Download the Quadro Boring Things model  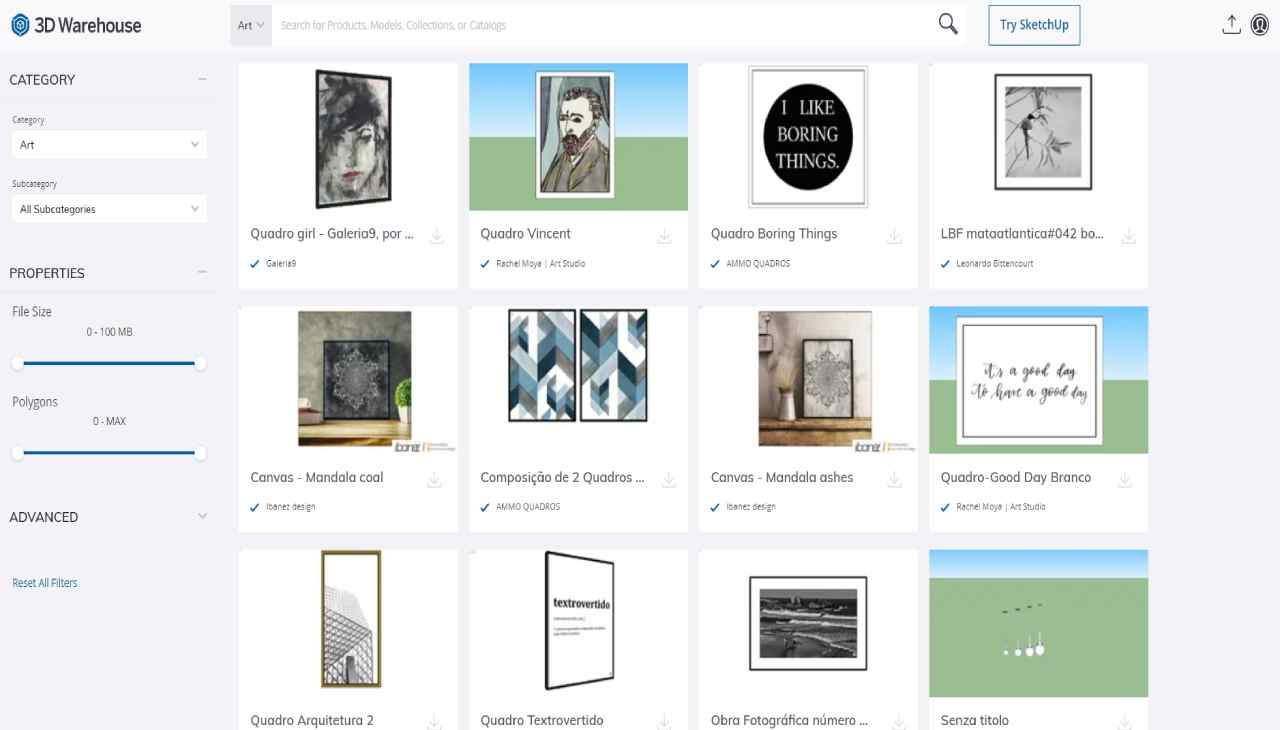pyautogui.click(x=895, y=236)
